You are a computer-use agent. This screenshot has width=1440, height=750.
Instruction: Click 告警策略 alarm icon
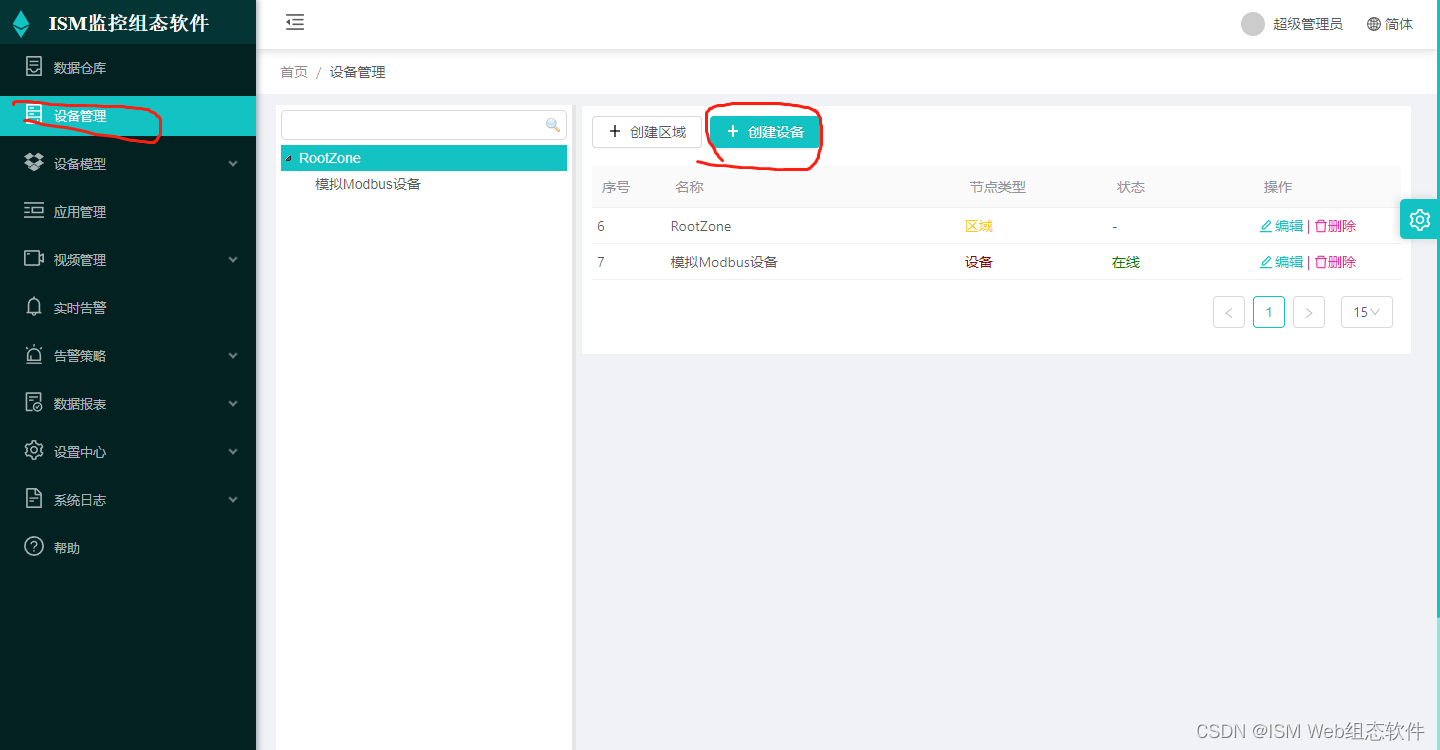(34, 355)
